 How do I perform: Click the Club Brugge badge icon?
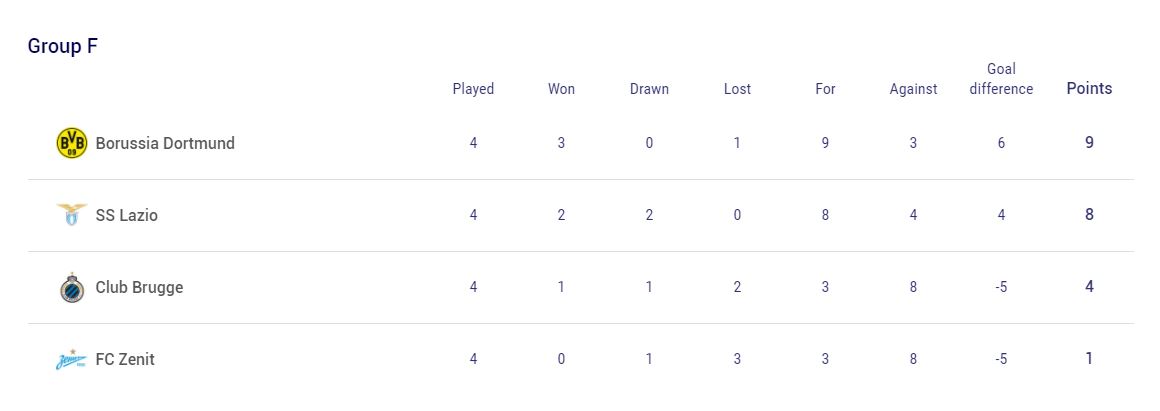coord(72,287)
